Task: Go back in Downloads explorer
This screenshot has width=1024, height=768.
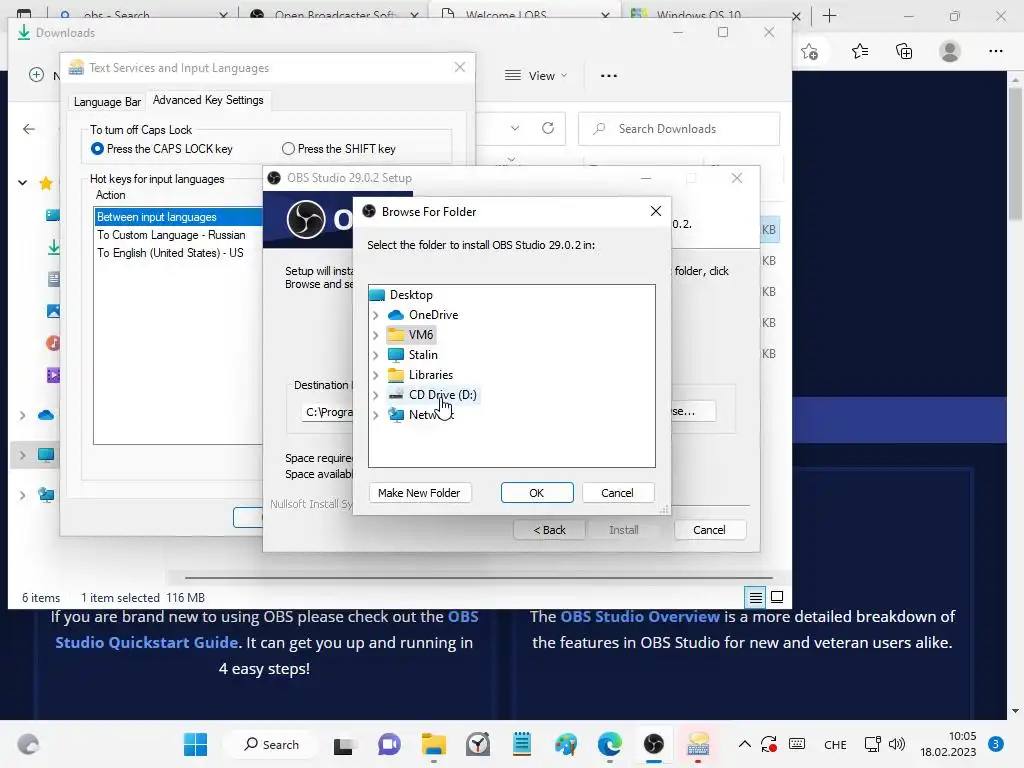Action: tap(29, 129)
